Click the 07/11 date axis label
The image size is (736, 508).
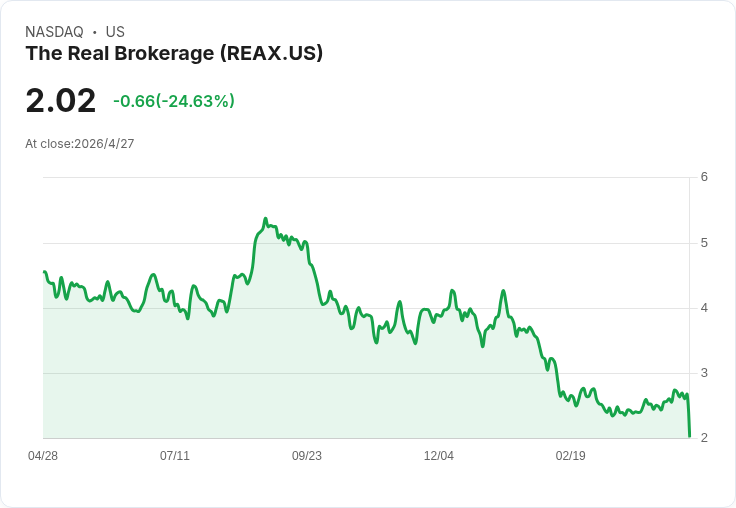pos(175,456)
